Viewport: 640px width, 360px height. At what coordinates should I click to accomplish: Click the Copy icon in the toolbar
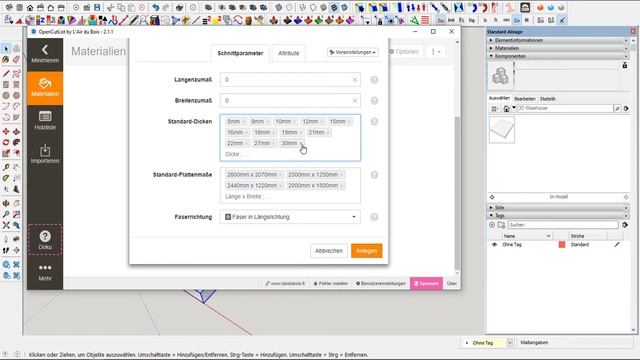(x=121, y=7)
